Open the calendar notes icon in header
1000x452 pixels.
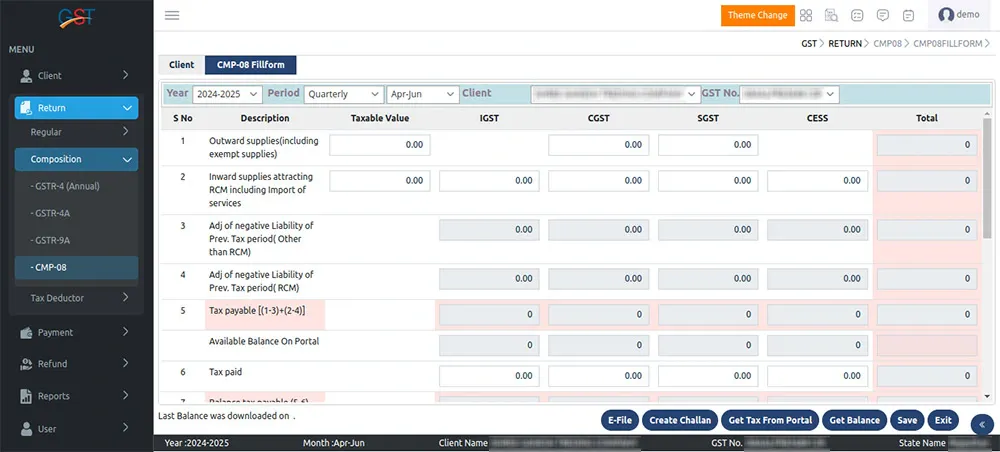click(909, 15)
